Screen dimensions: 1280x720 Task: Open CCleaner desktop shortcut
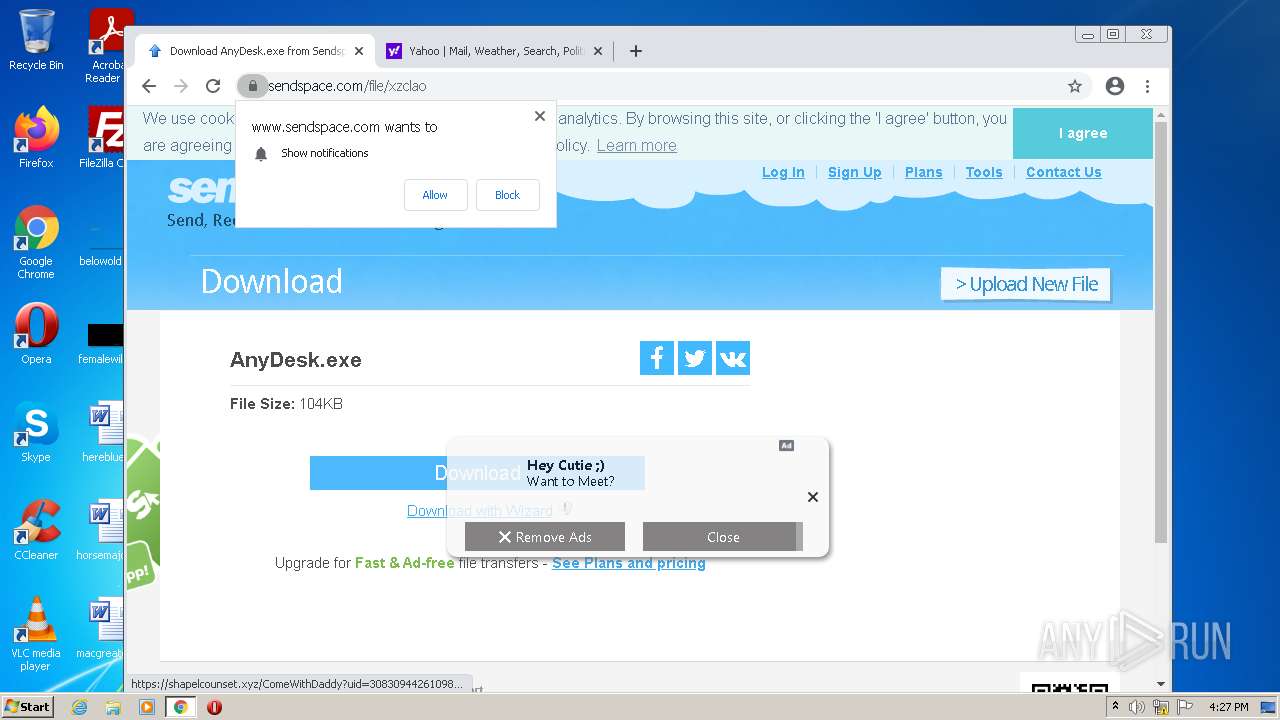tap(36, 530)
